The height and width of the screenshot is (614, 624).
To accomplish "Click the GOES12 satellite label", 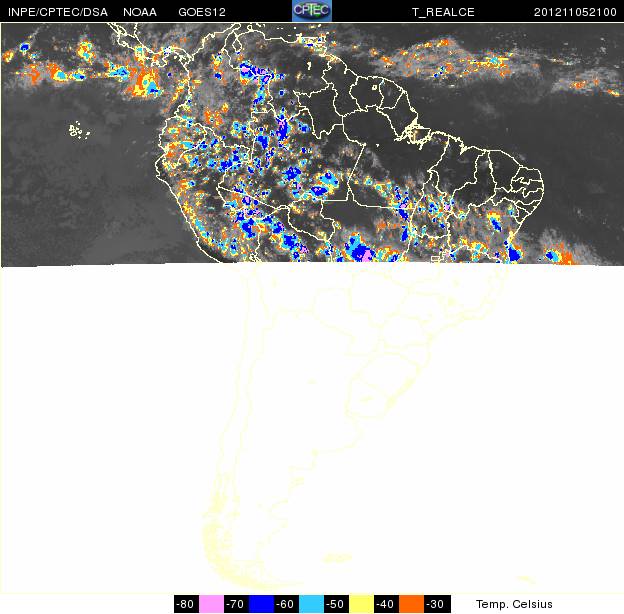I will (202, 12).
